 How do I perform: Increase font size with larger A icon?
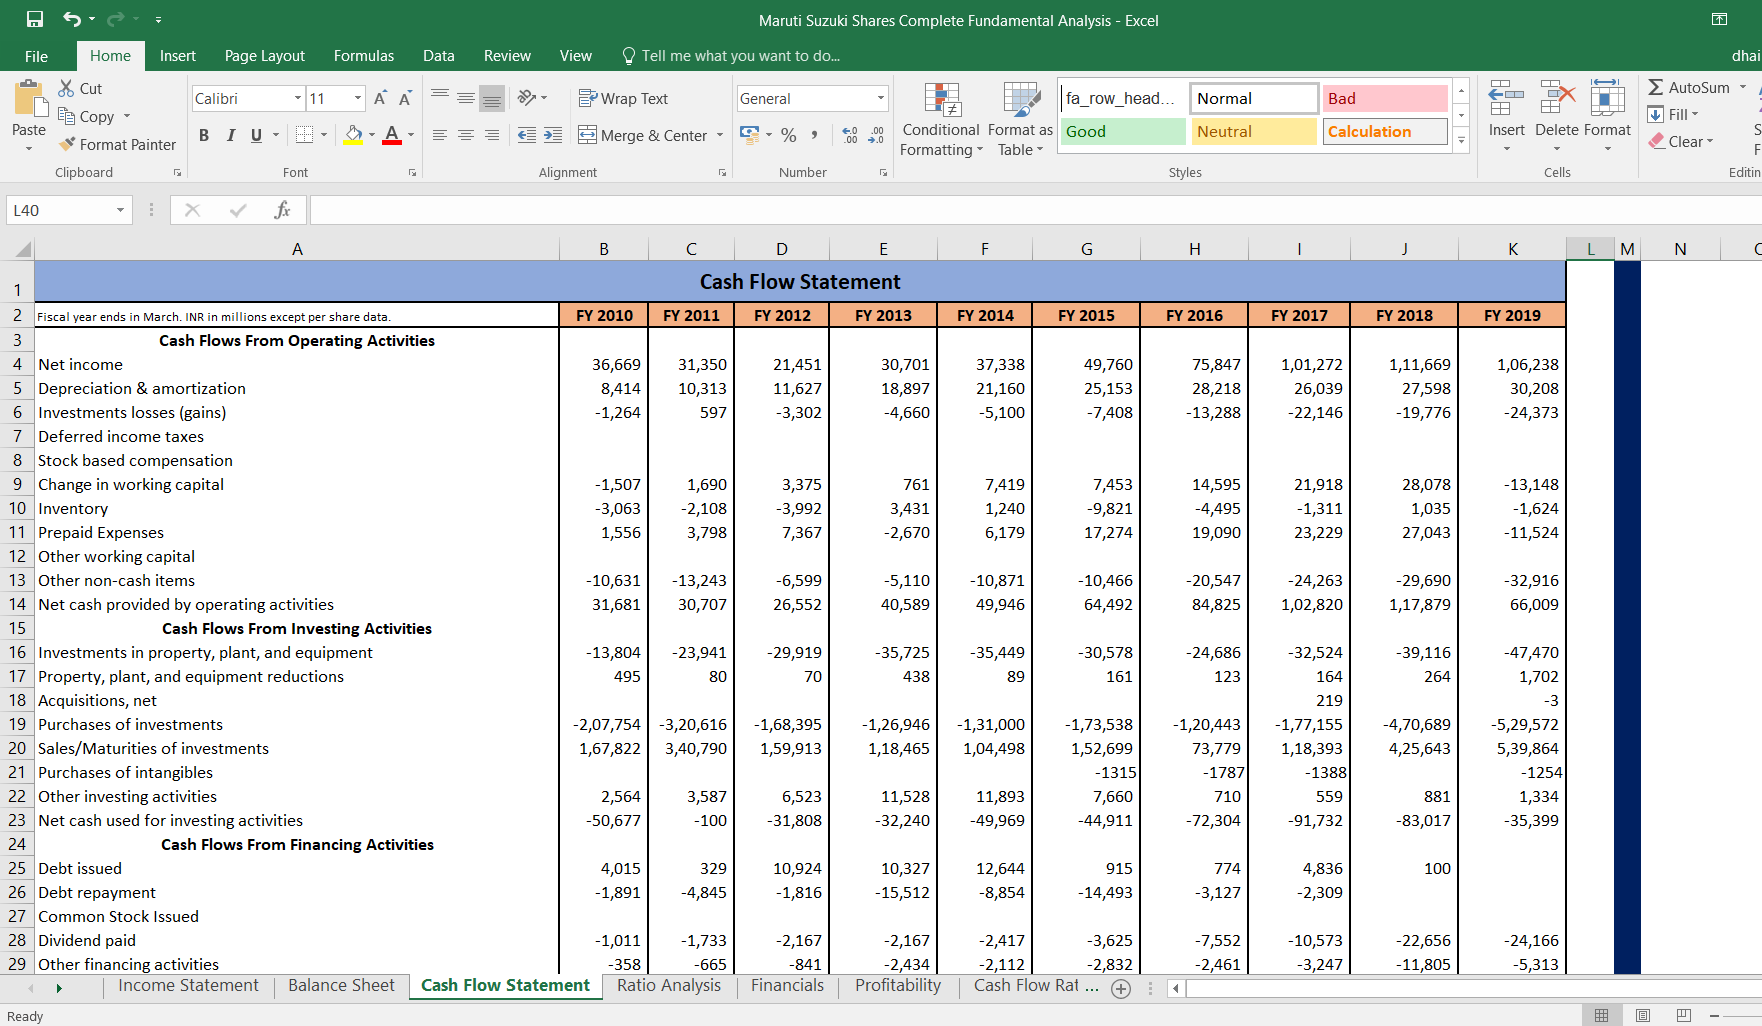(x=380, y=98)
